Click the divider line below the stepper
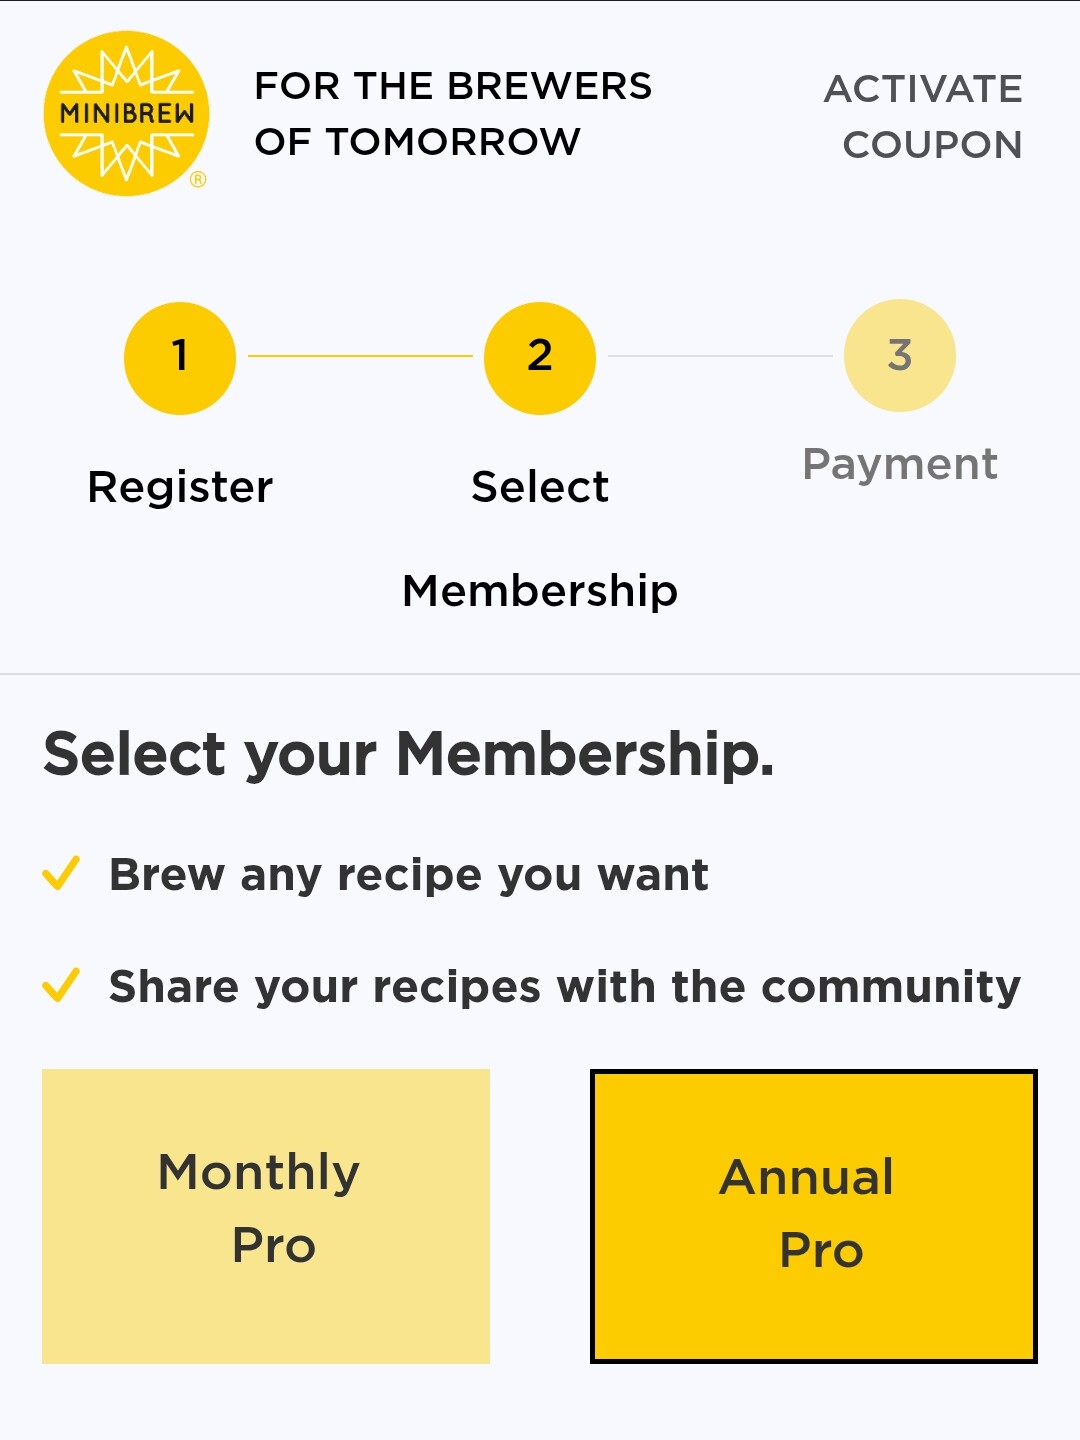 tap(540, 674)
